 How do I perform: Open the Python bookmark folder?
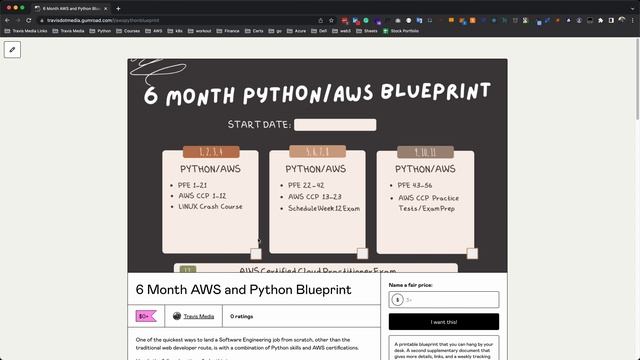100,31
